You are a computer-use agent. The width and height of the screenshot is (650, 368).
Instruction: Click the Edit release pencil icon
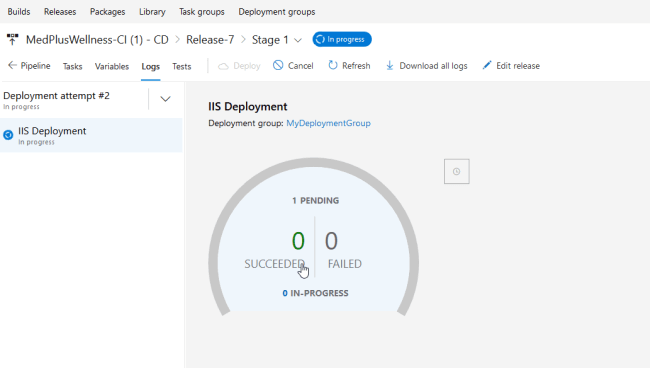pos(487,65)
